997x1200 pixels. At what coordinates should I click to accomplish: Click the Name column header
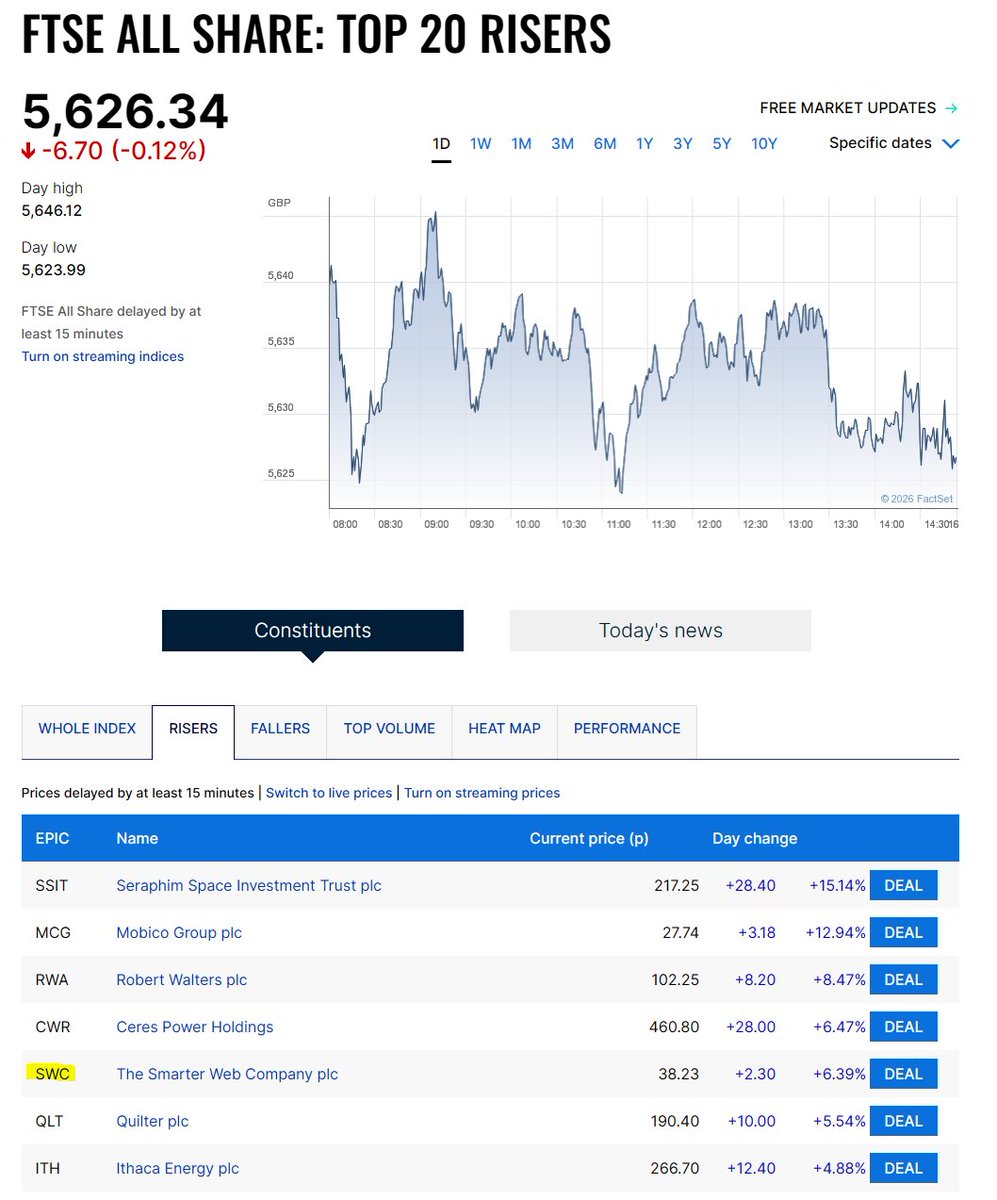pyautogui.click(x=137, y=839)
